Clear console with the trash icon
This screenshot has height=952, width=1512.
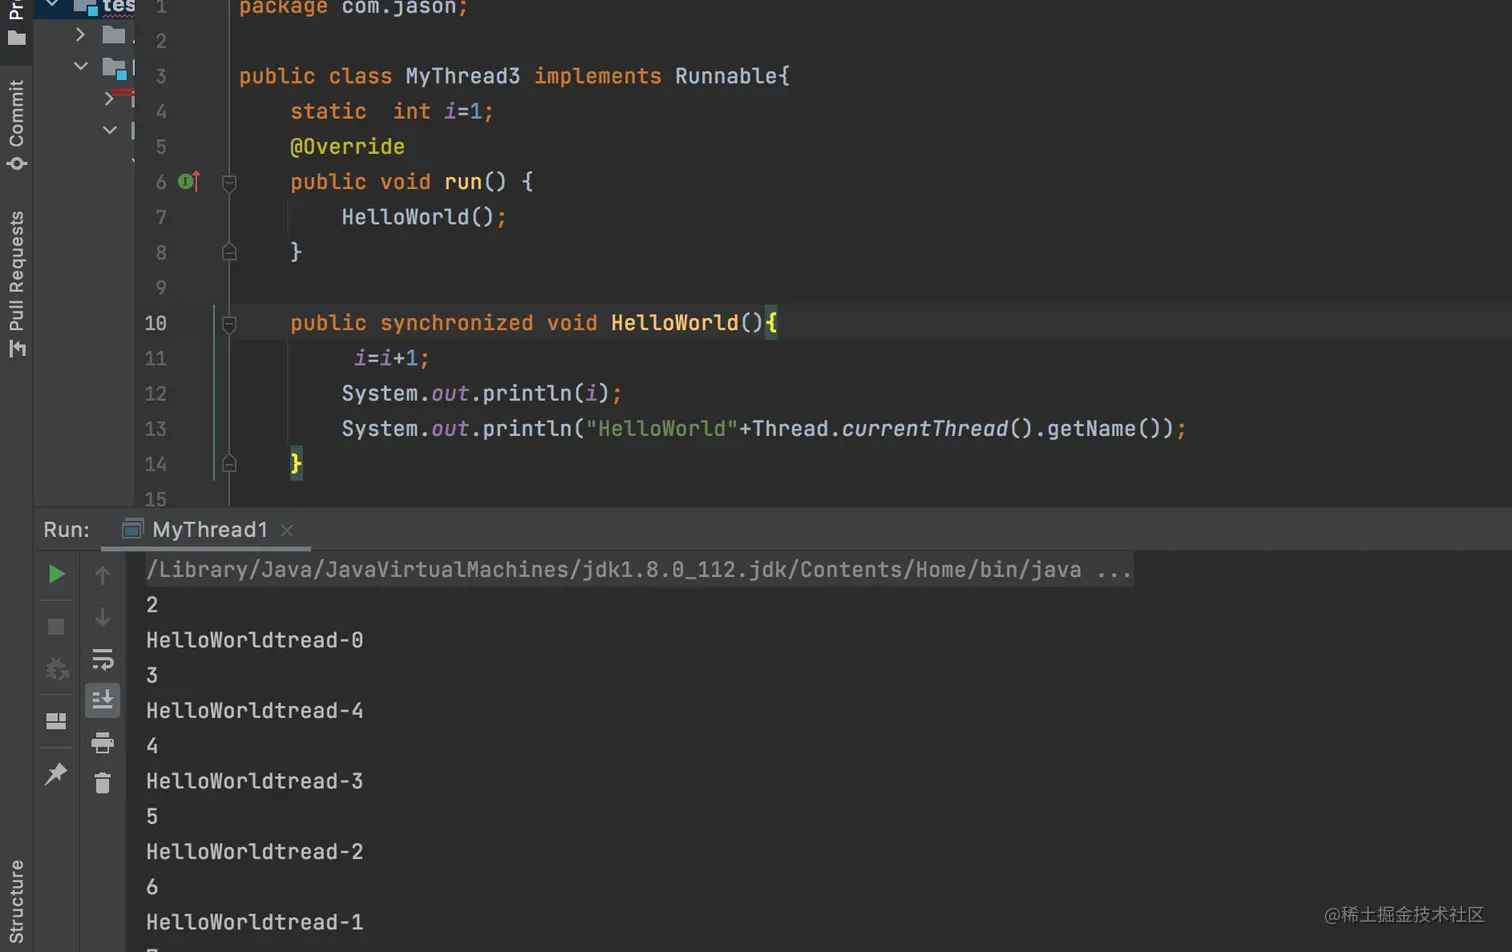pos(102,783)
